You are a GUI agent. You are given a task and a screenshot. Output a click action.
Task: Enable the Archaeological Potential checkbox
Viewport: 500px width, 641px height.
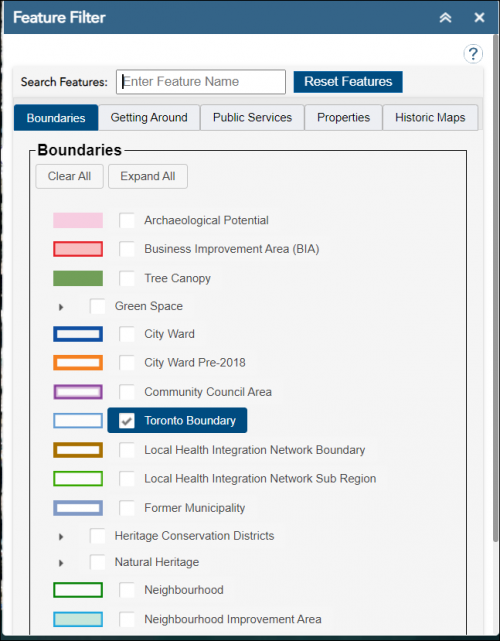(x=127, y=220)
